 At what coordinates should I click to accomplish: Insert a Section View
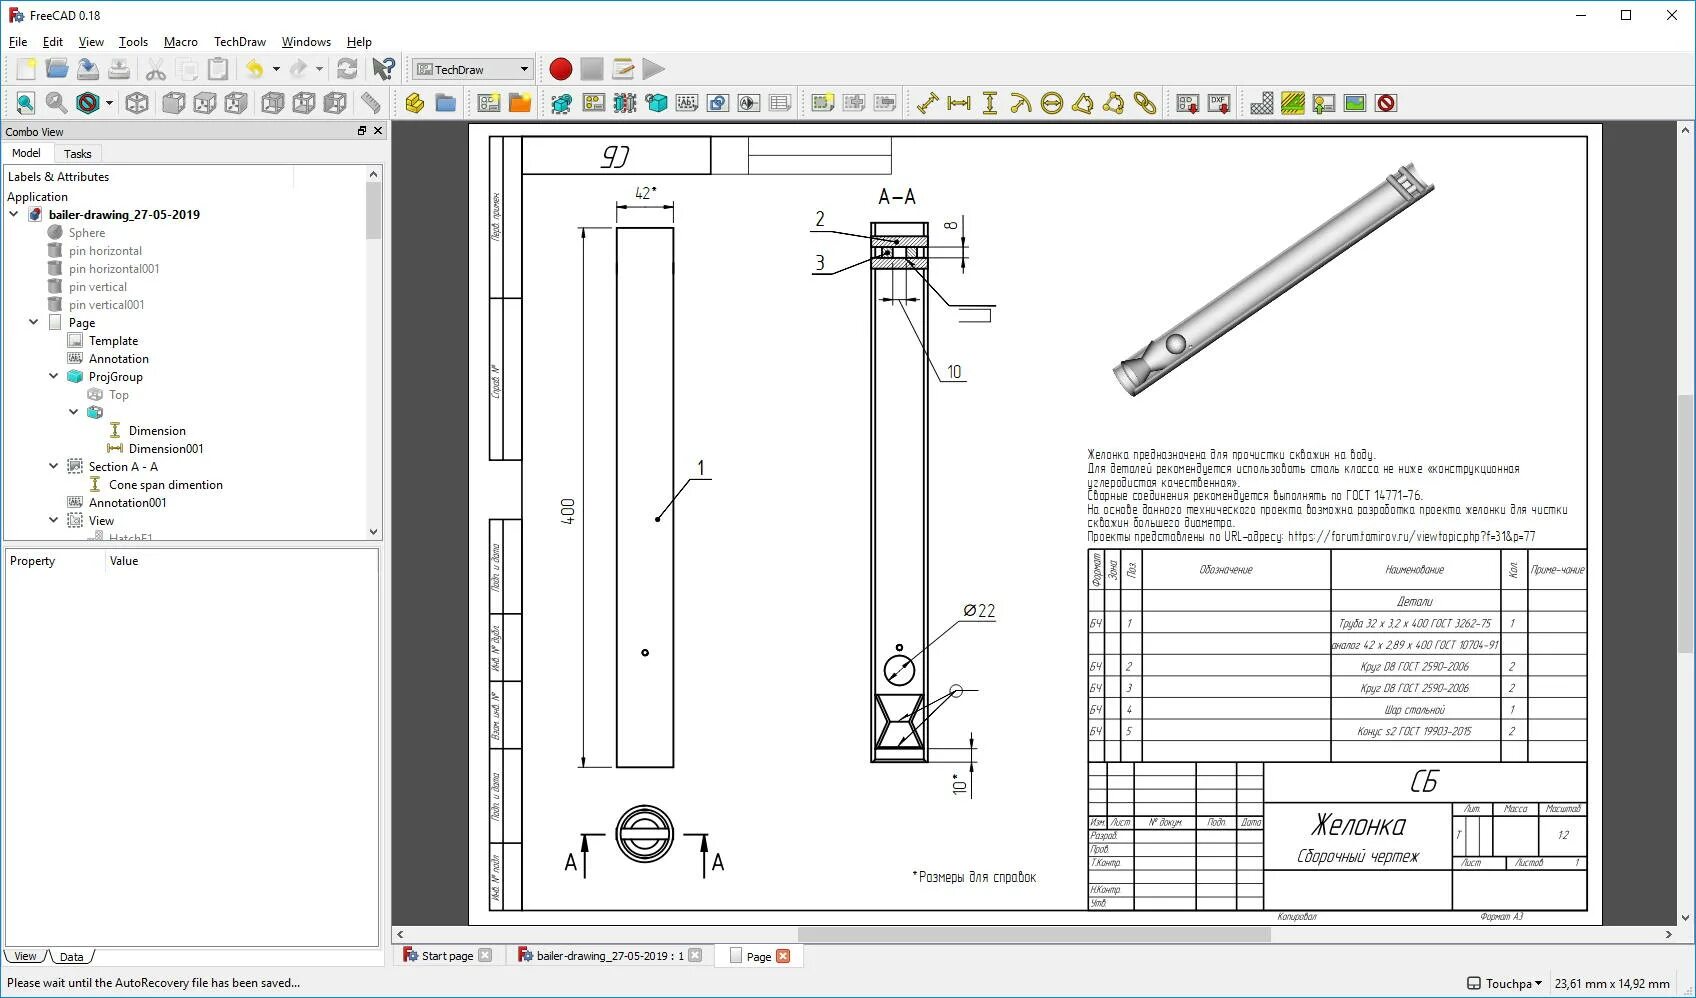(624, 103)
